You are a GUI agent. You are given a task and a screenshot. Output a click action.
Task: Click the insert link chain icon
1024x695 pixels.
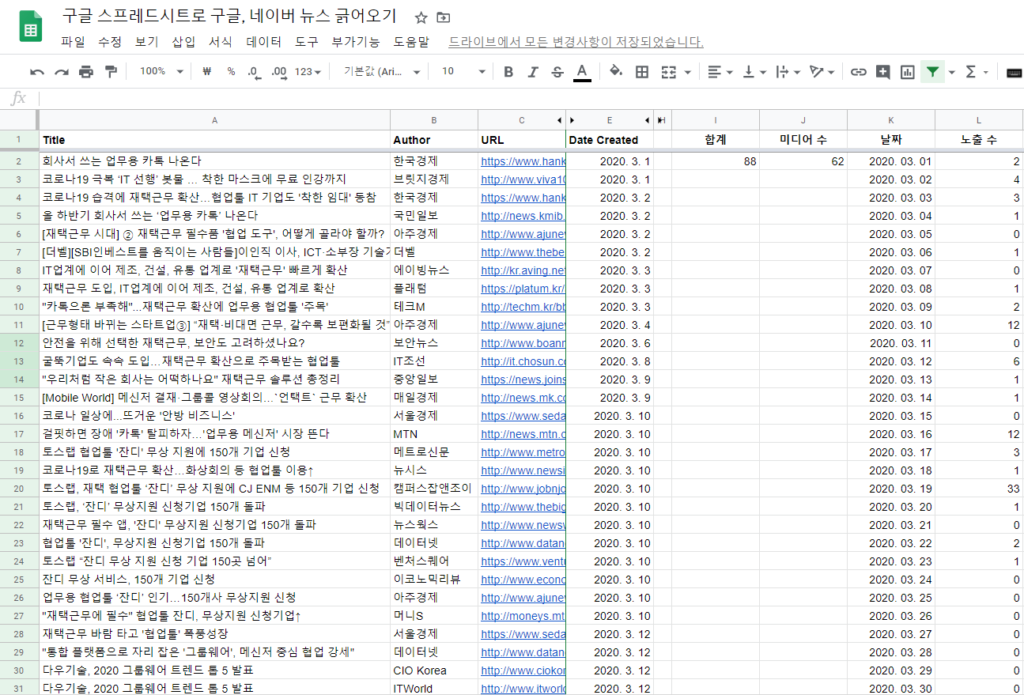point(858,72)
